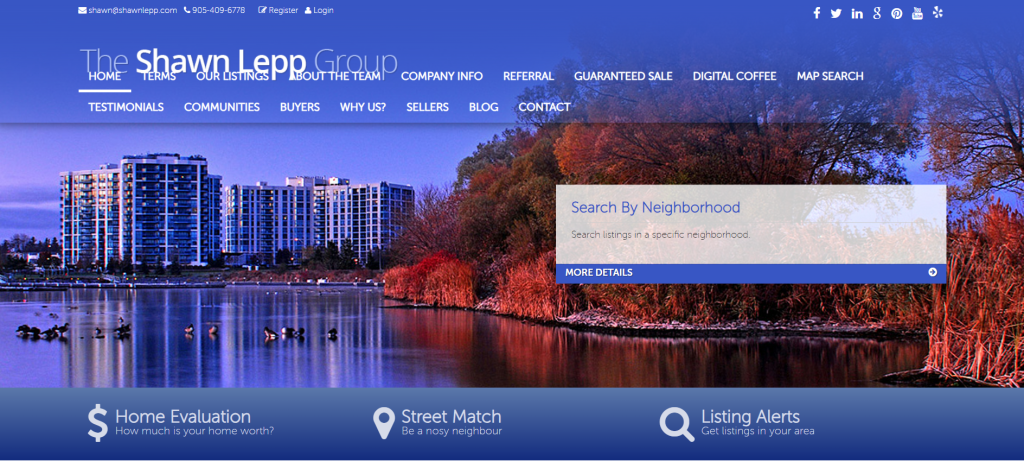Open the Listing Alerts link
Viewport: 1024px width, 462px height.
pos(750,416)
